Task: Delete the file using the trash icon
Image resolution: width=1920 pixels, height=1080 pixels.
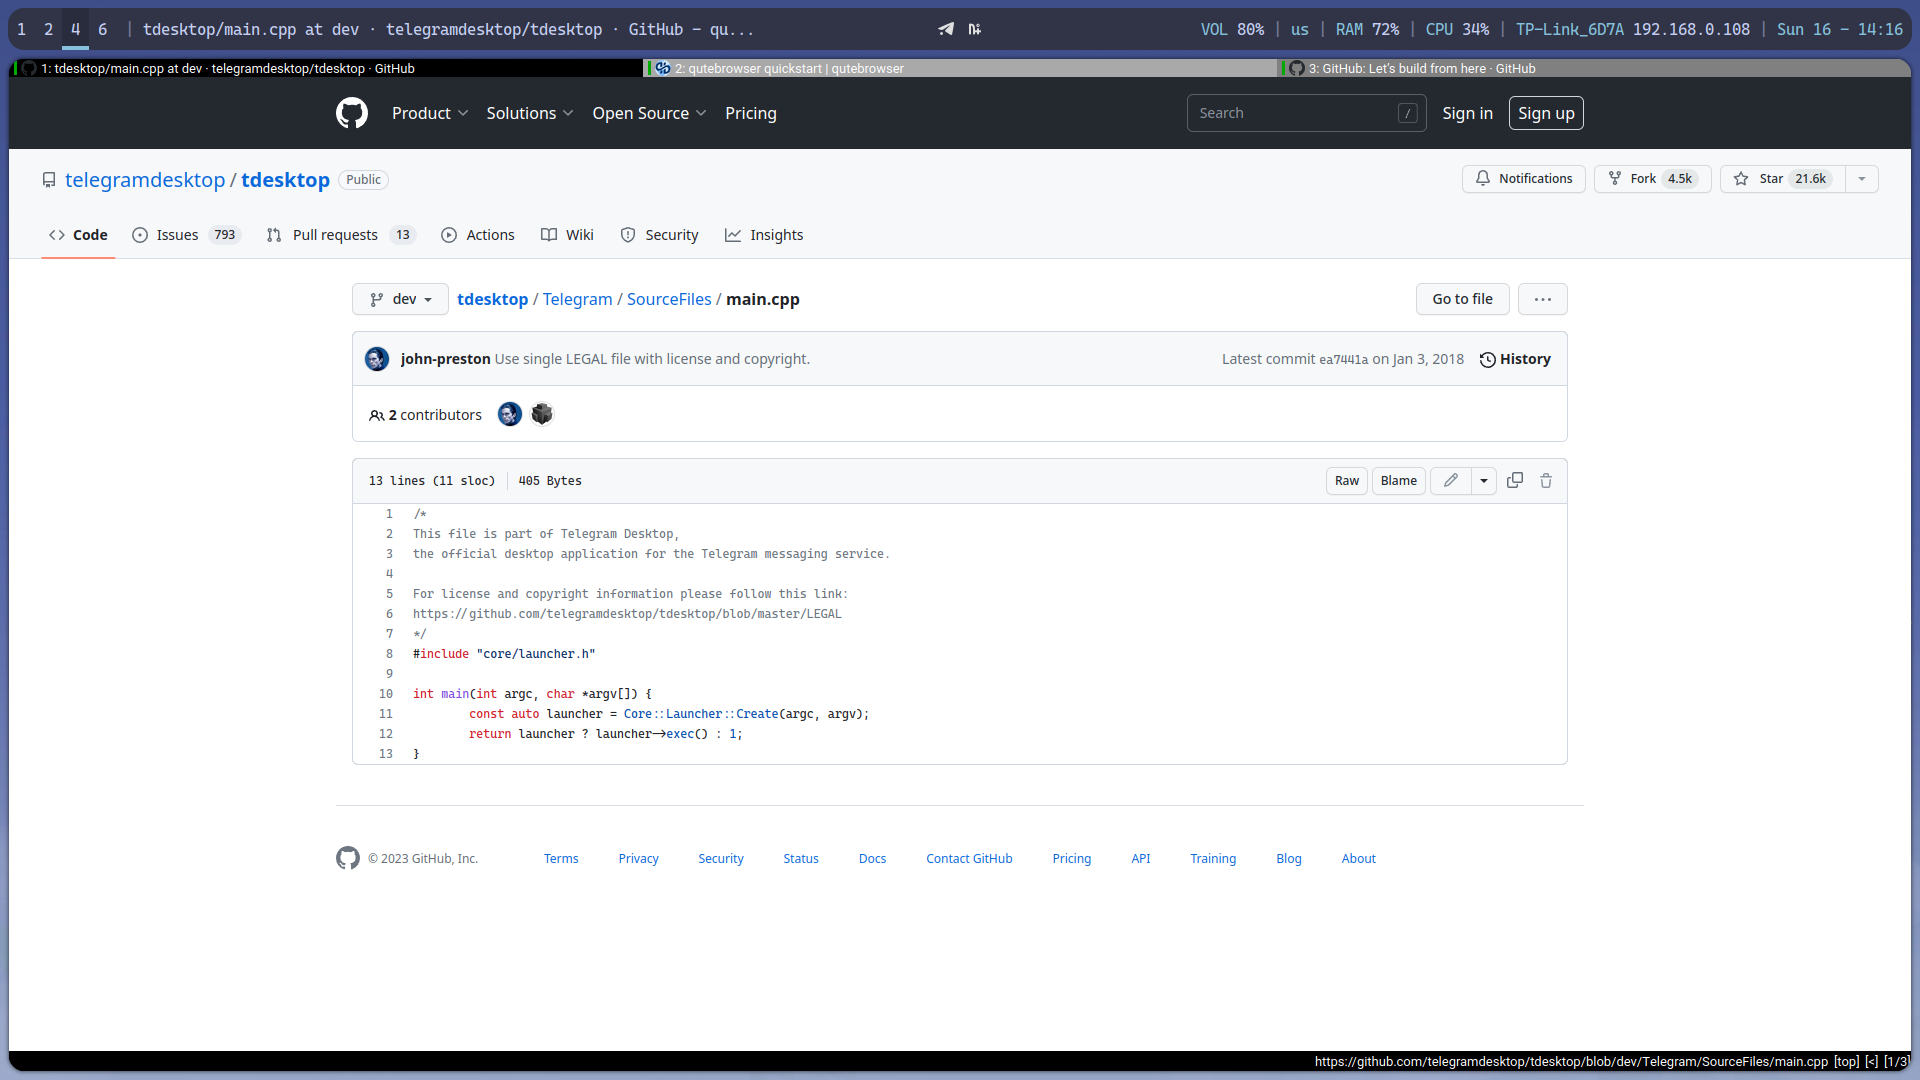Action: click(1545, 481)
